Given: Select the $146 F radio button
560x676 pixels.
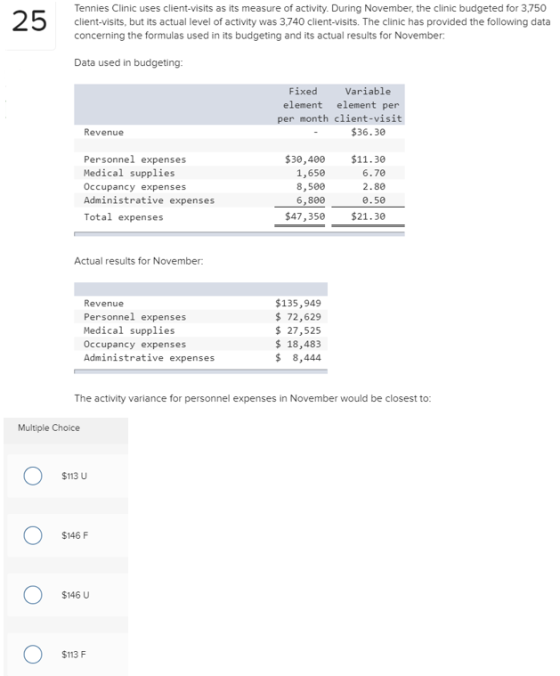Looking at the screenshot, I should tap(33, 535).
